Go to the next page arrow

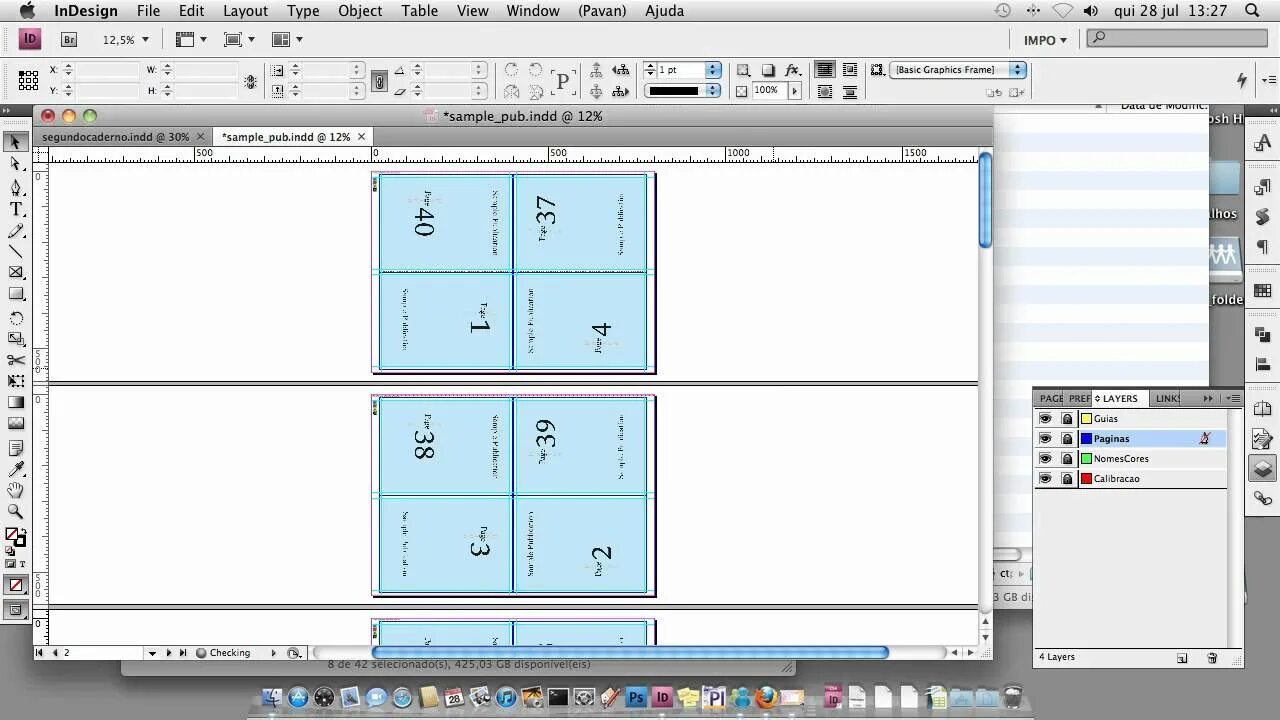(169, 653)
